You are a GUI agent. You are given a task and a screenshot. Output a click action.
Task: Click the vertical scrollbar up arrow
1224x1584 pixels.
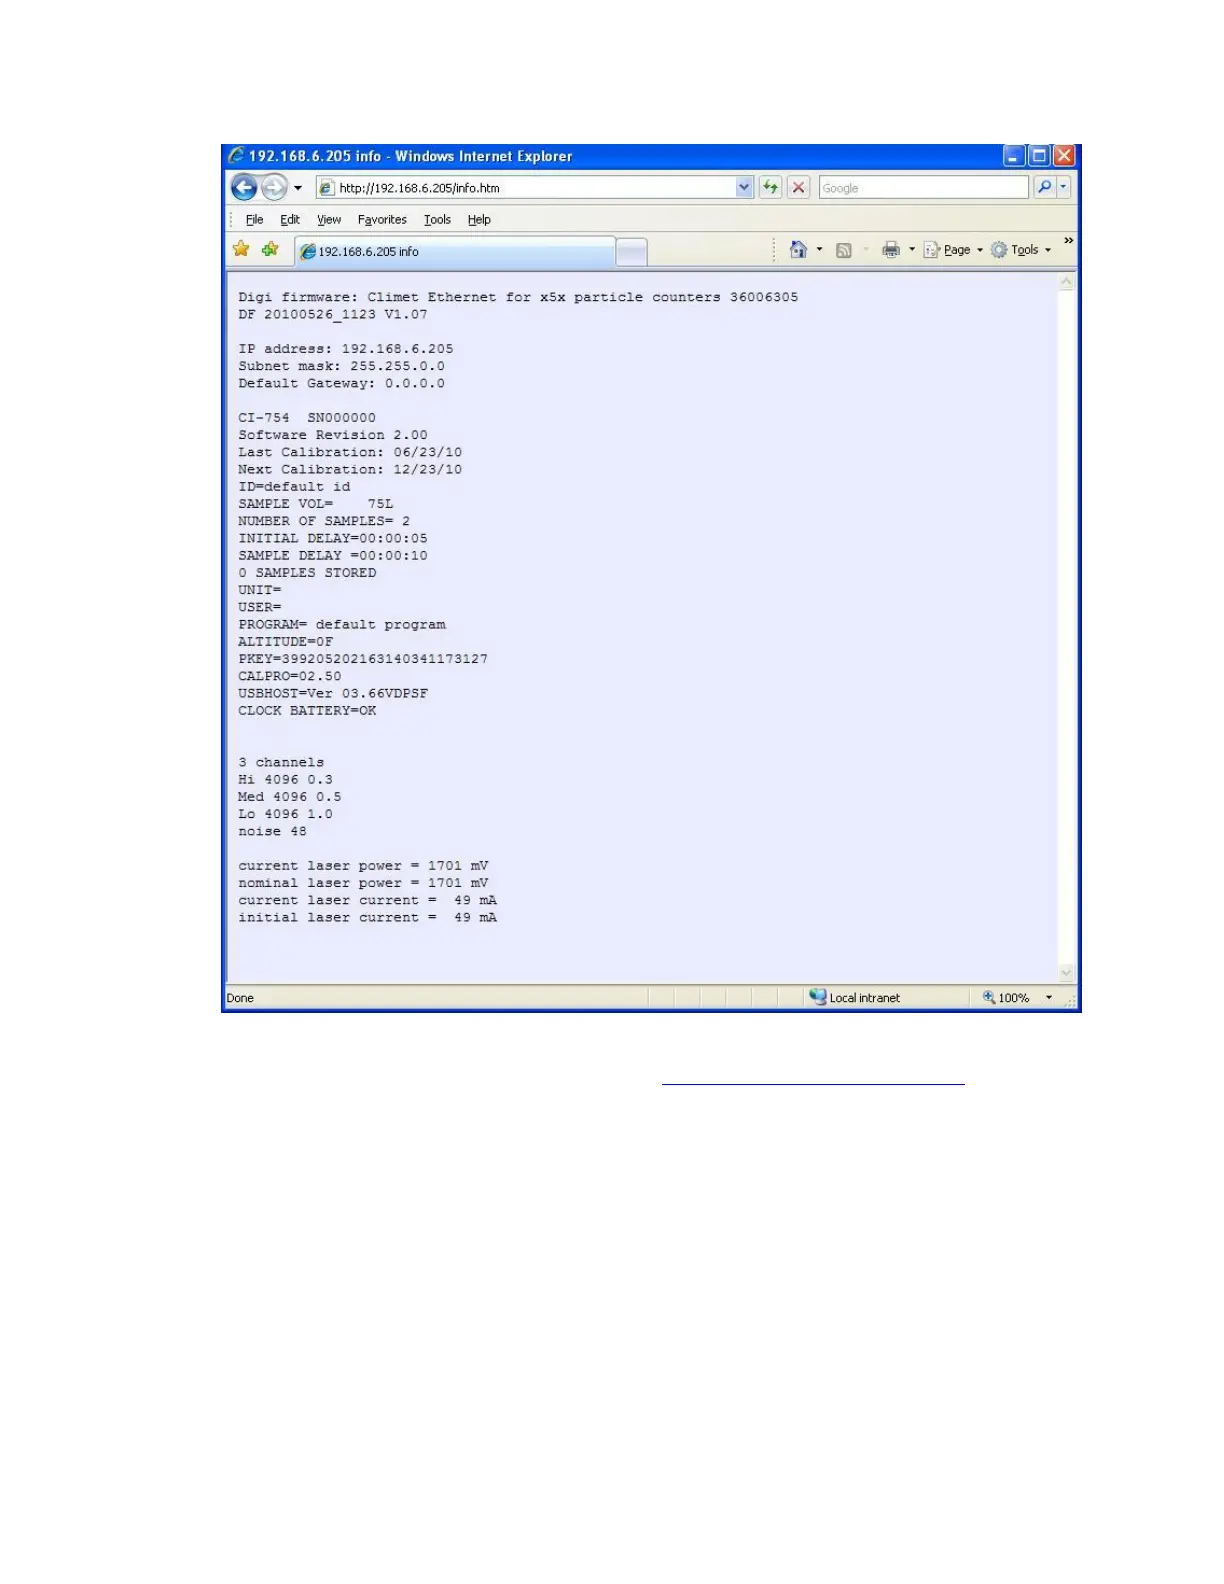pos(1066,283)
